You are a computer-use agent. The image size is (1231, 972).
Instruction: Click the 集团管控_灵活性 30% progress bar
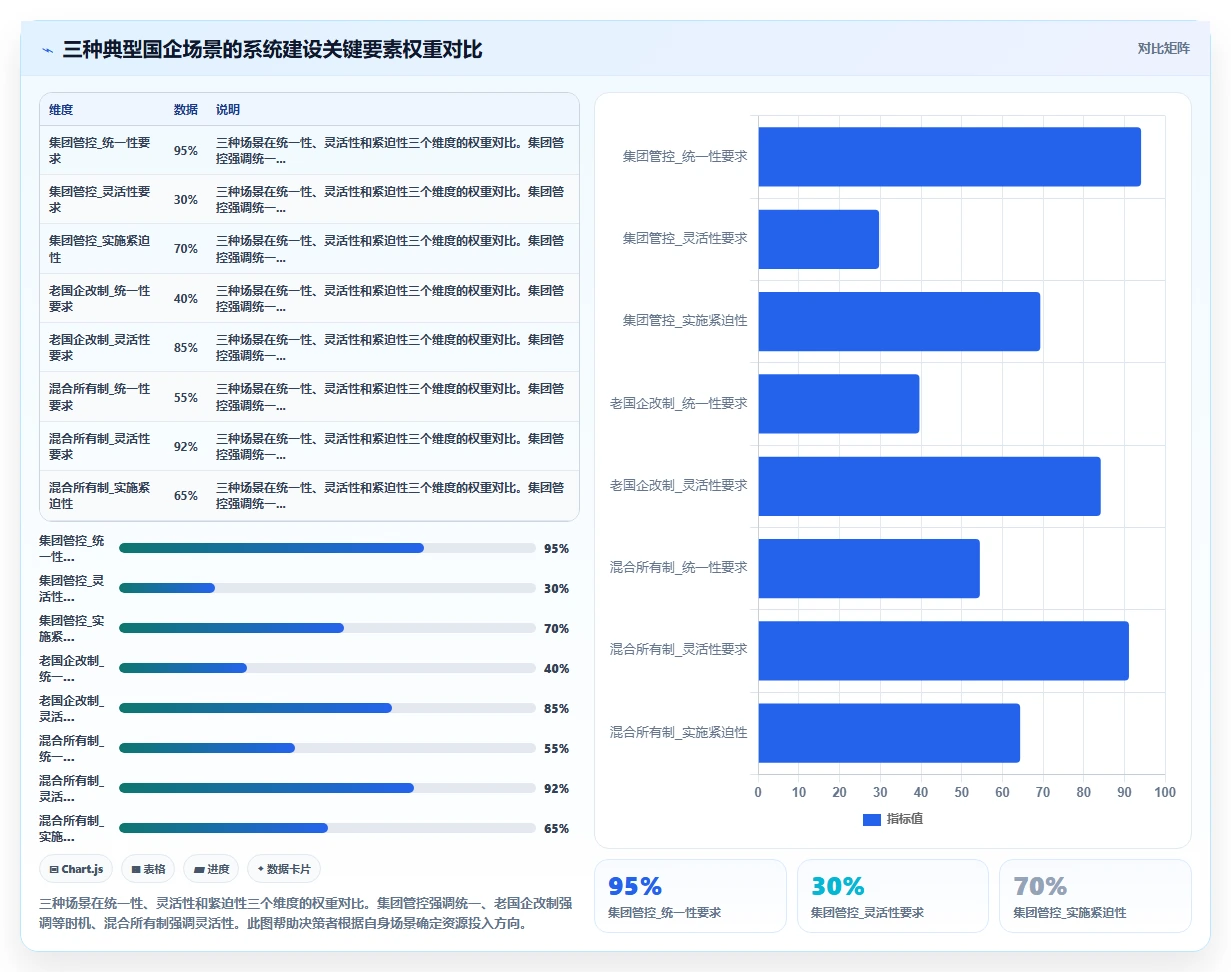[327, 588]
